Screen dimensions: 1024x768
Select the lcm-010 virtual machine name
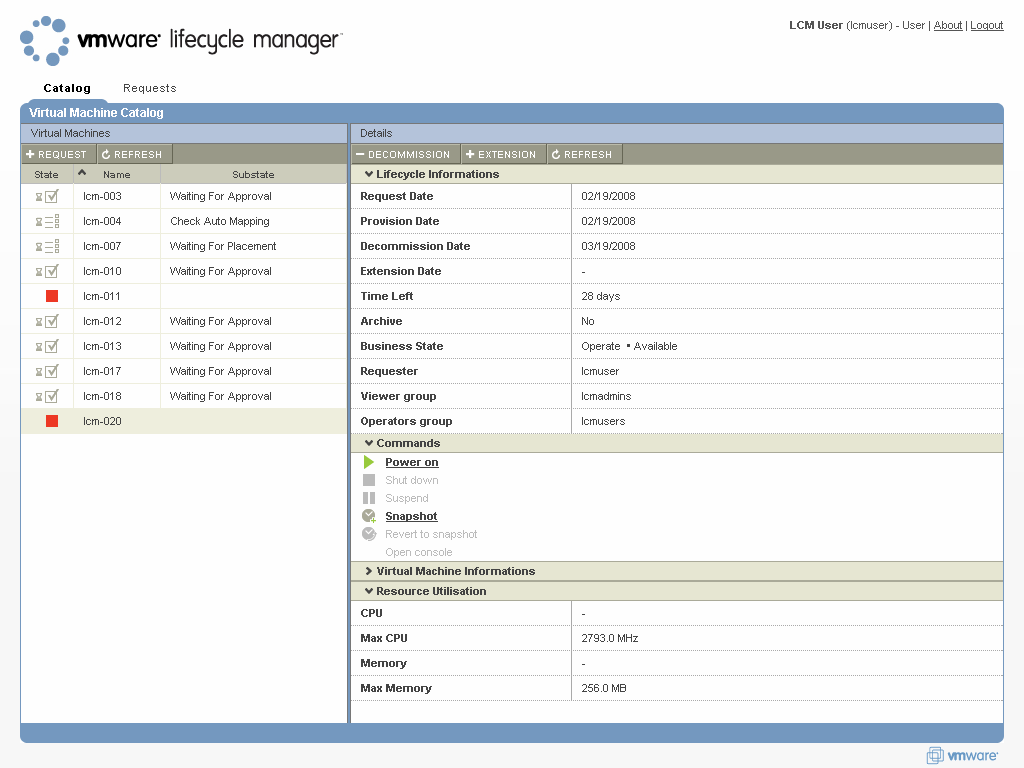pyautogui.click(x=102, y=271)
